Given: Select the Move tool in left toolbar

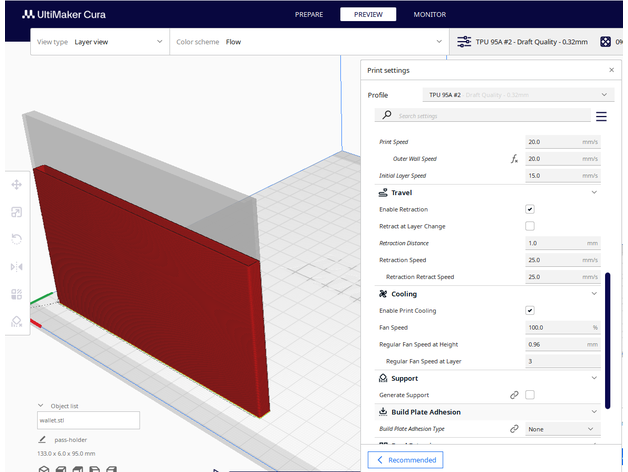Looking at the screenshot, I should (16, 185).
